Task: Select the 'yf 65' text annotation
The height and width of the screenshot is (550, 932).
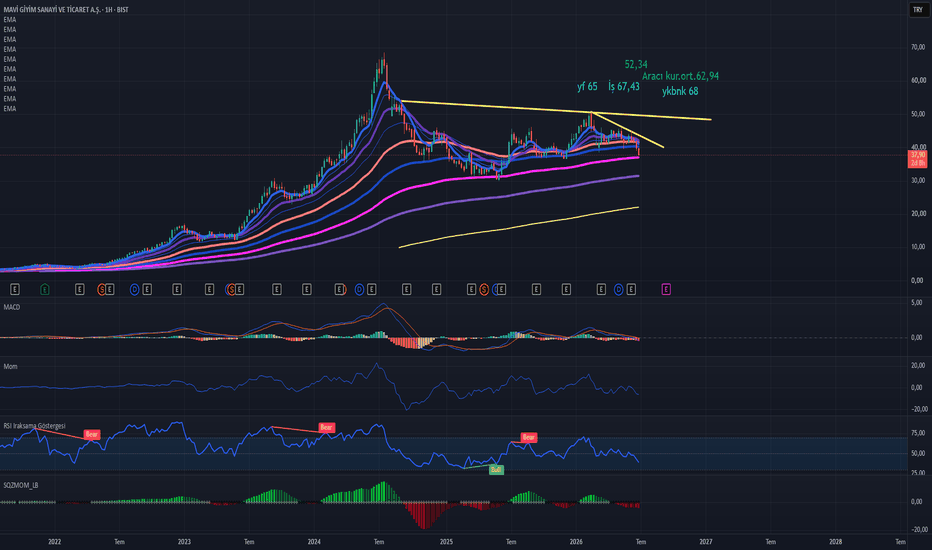Action: tap(587, 87)
